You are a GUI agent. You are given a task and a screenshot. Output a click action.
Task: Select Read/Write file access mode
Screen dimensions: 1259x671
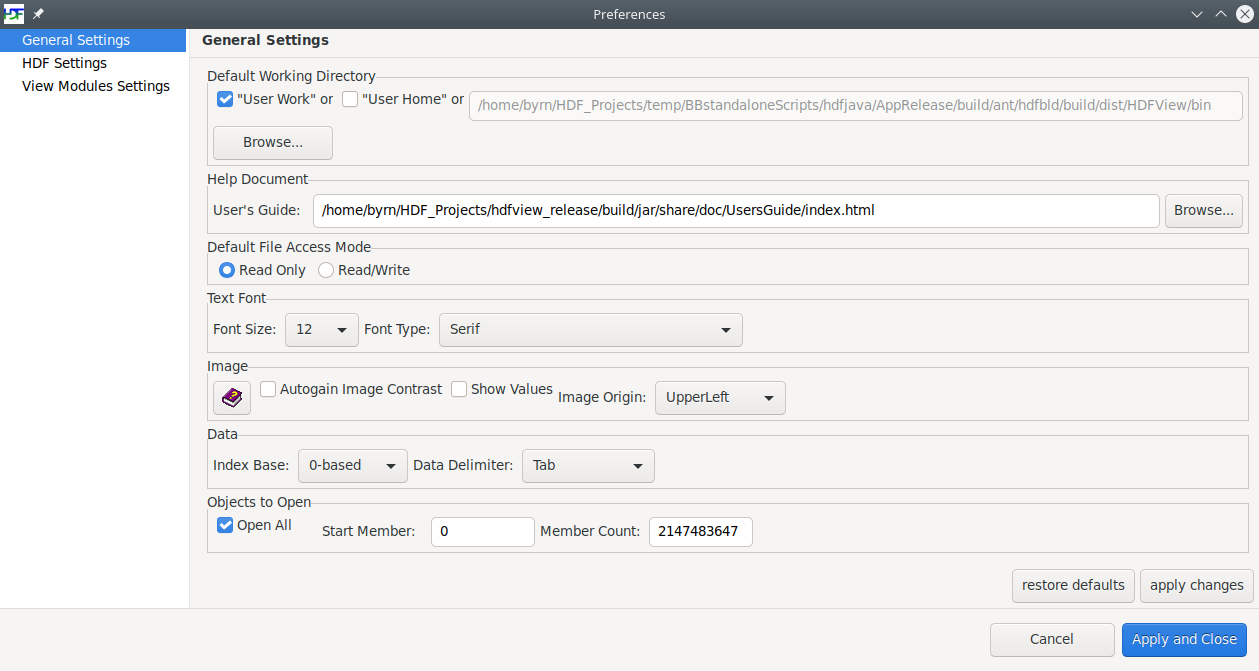point(326,270)
